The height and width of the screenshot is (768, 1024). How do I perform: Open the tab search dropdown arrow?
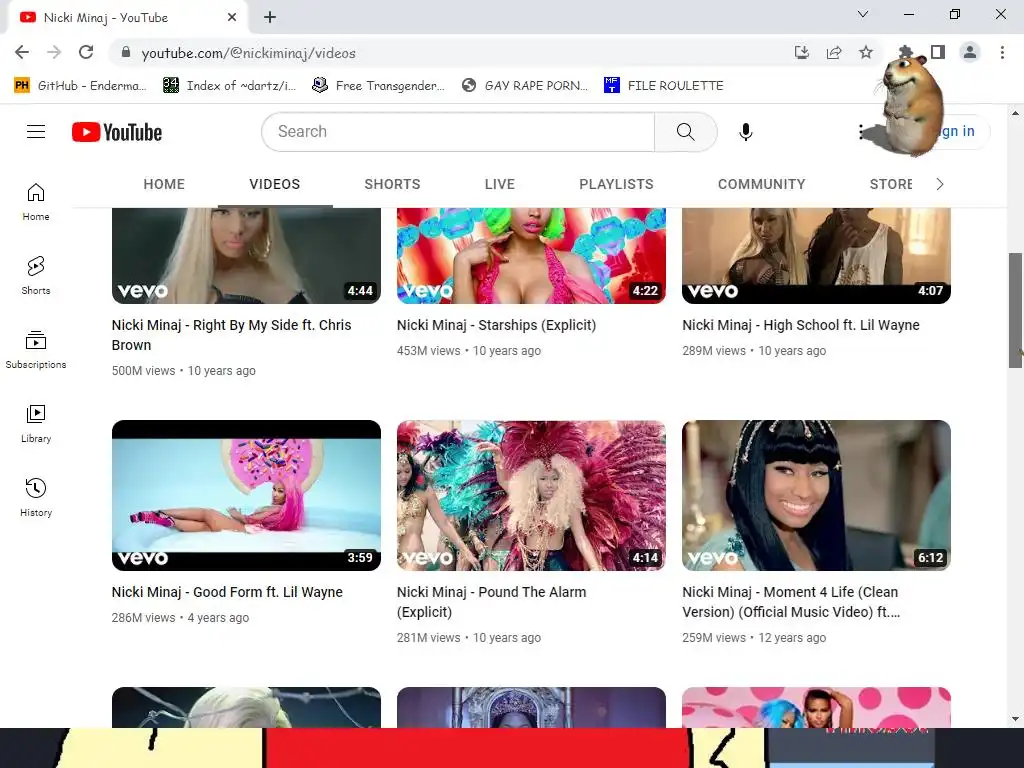click(863, 14)
